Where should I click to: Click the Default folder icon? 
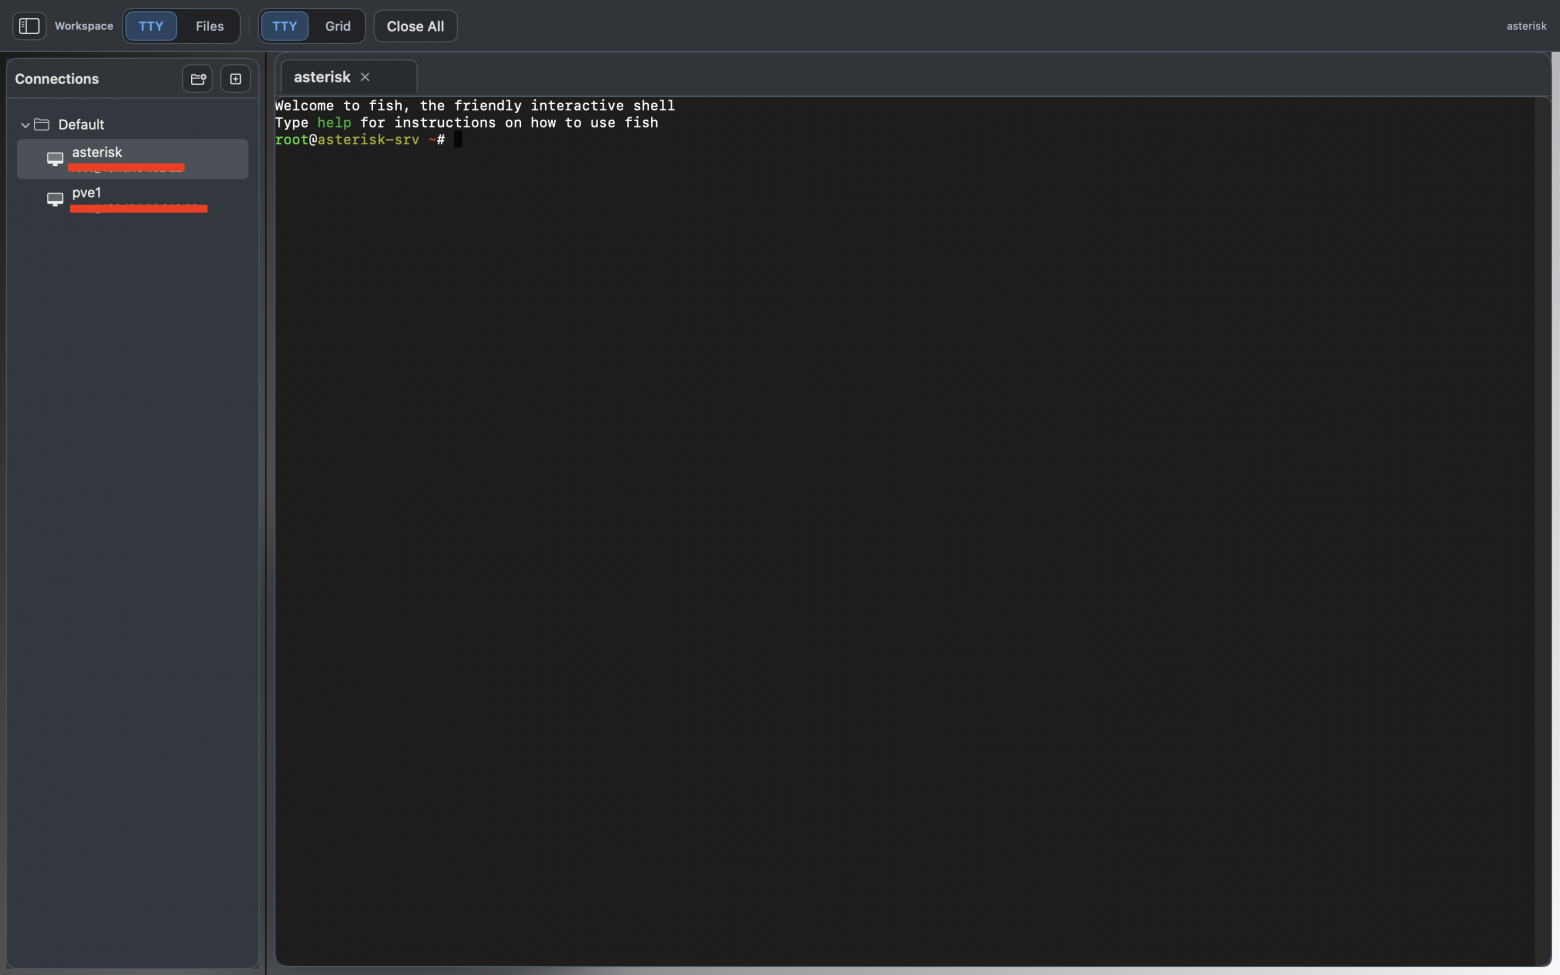point(42,125)
